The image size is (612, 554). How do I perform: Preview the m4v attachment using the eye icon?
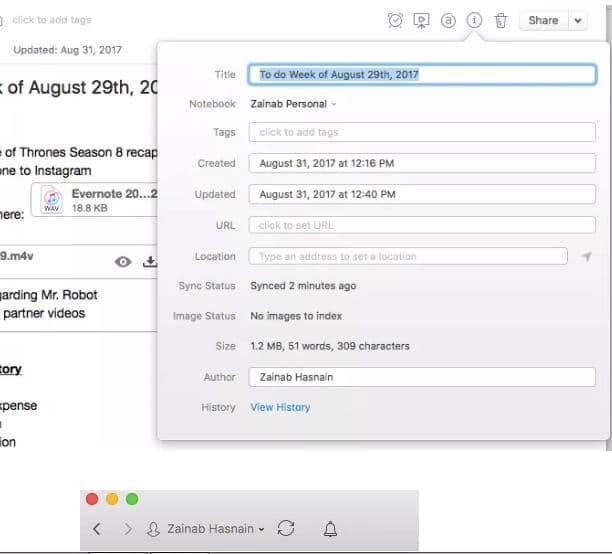click(x=123, y=262)
